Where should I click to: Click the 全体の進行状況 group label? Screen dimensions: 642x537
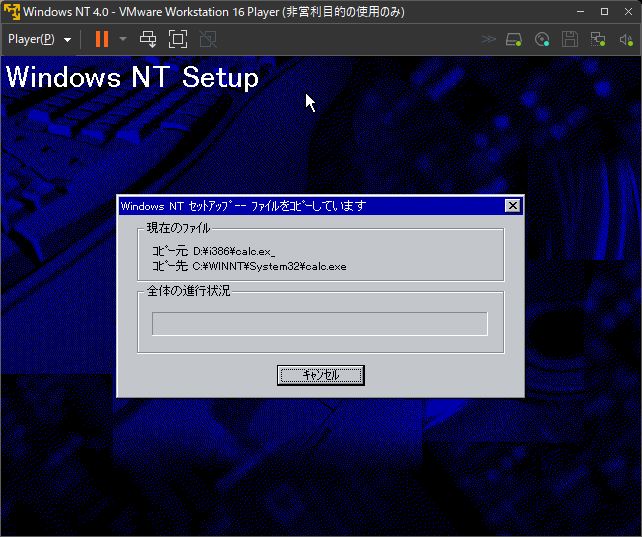pos(188,291)
